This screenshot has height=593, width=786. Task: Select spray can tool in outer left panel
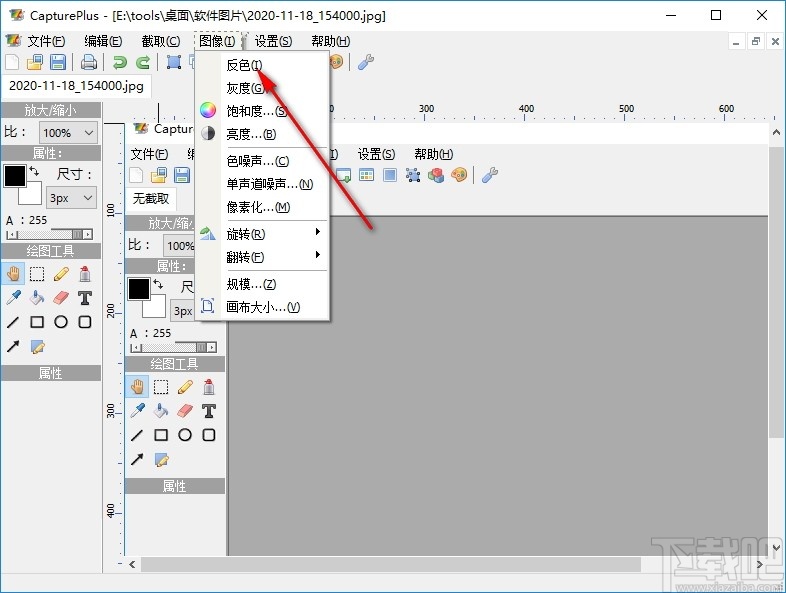point(85,274)
